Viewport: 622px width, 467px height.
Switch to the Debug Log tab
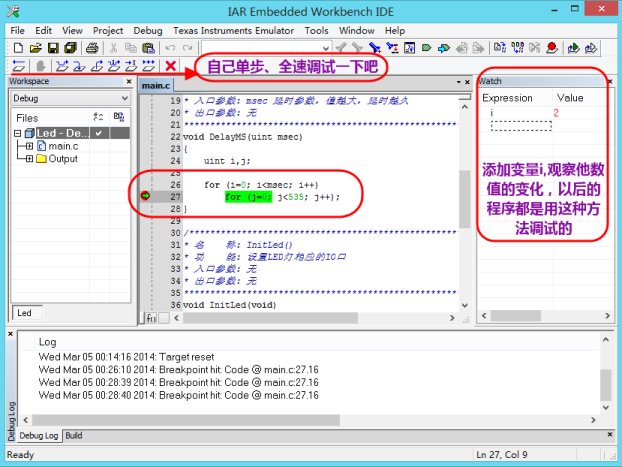point(39,435)
